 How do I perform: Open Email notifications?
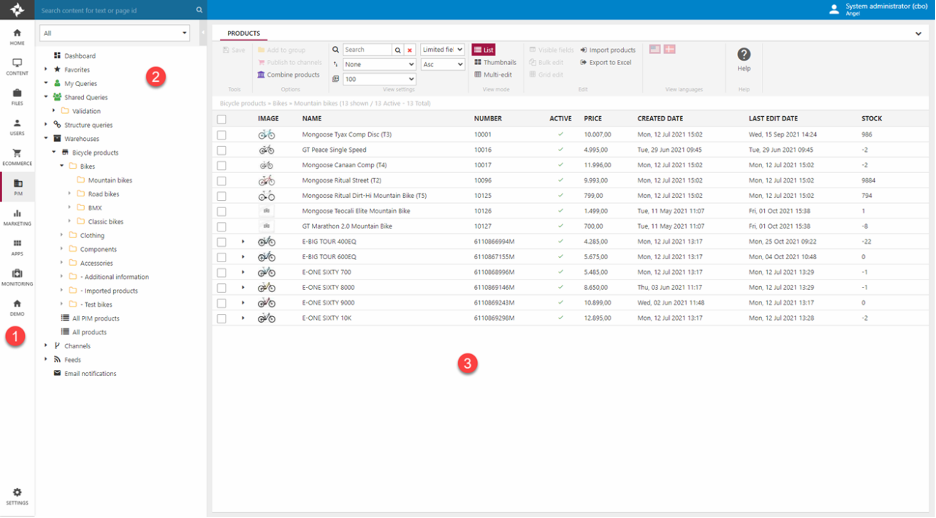(x=90, y=374)
